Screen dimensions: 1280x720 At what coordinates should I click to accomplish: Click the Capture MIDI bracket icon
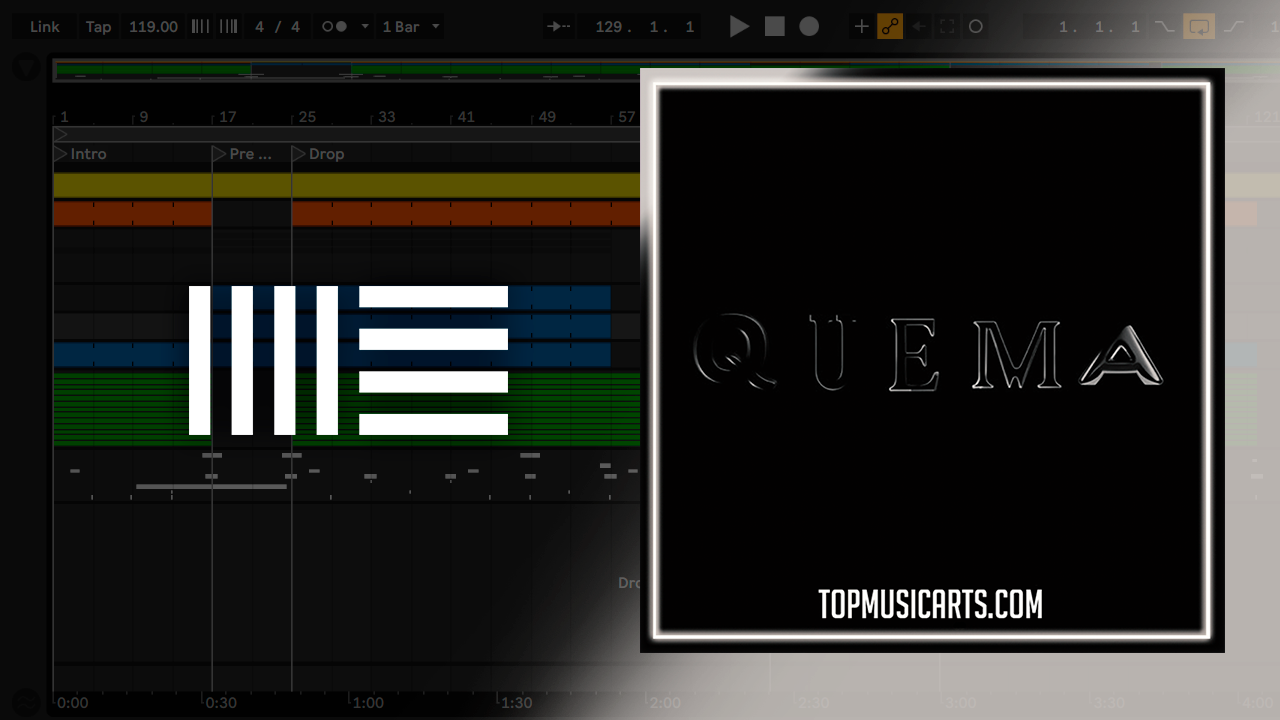click(947, 27)
